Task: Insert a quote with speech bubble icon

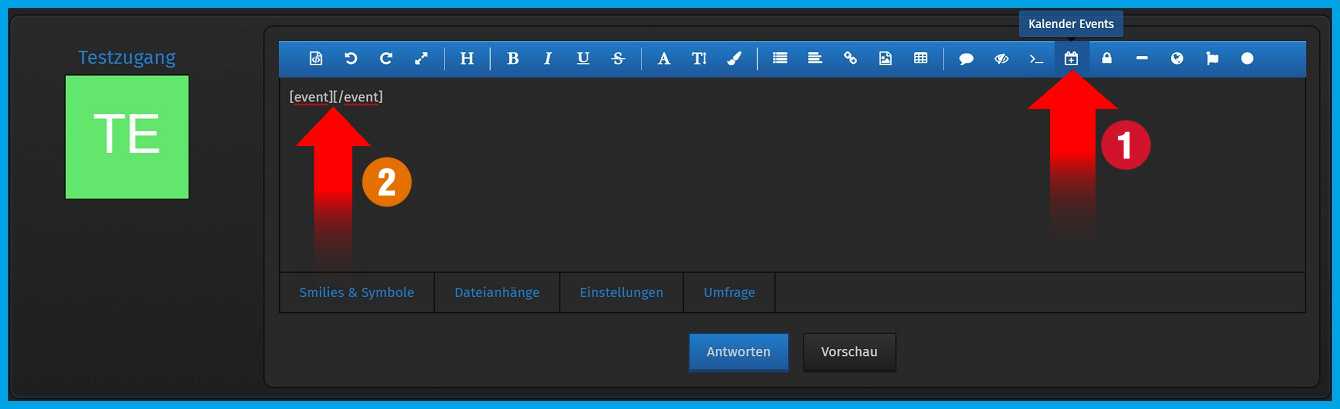Action: tap(966, 59)
